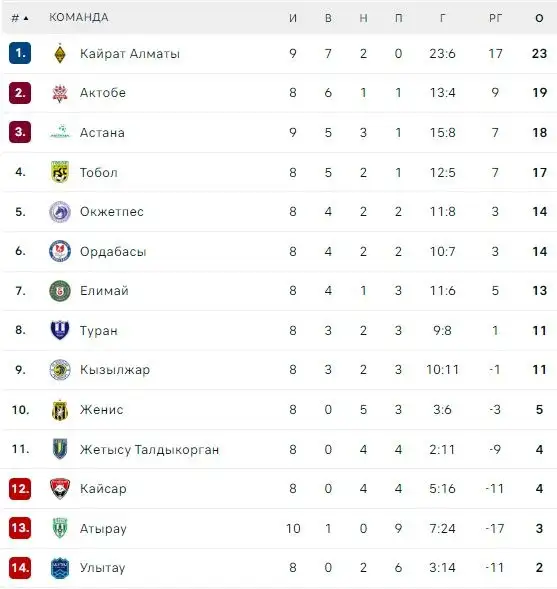Click the Кайрат Алматы club logo

pyautogui.click(x=60, y=53)
